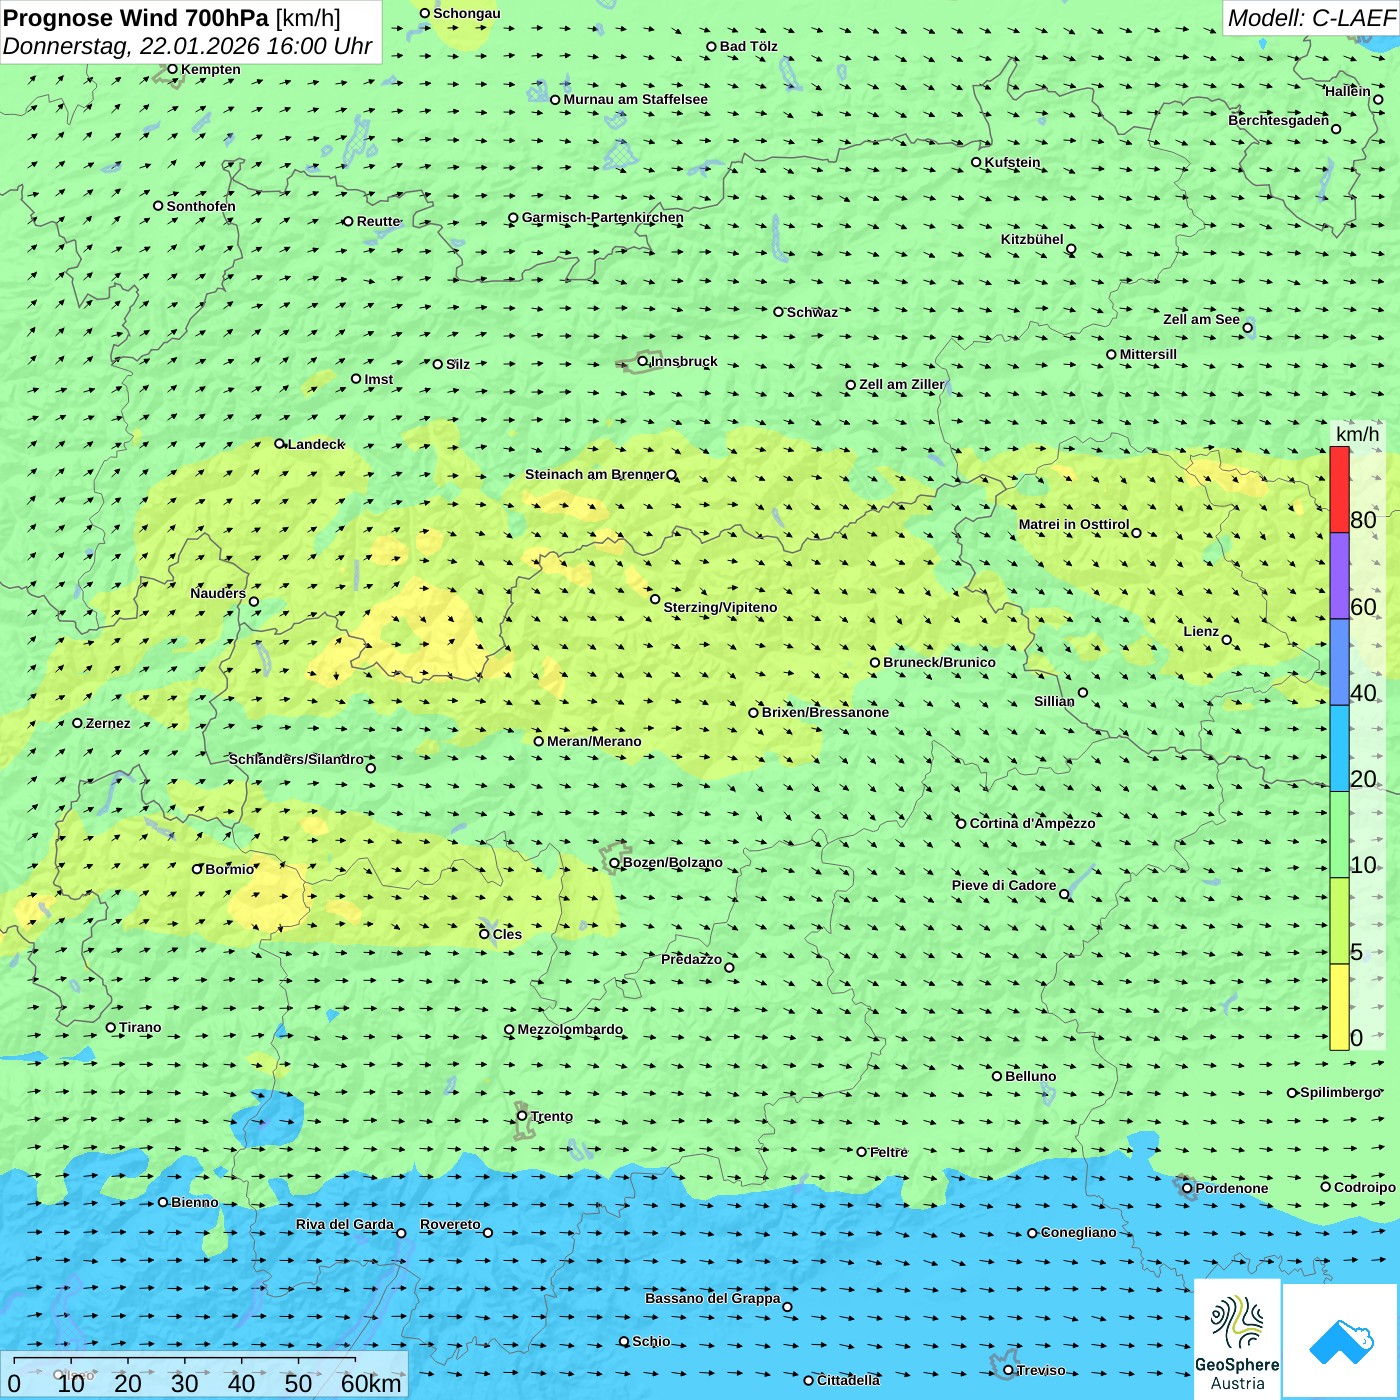Click the 'Bassano del Grappa' label
1400x1400 pixels.
click(x=713, y=1298)
